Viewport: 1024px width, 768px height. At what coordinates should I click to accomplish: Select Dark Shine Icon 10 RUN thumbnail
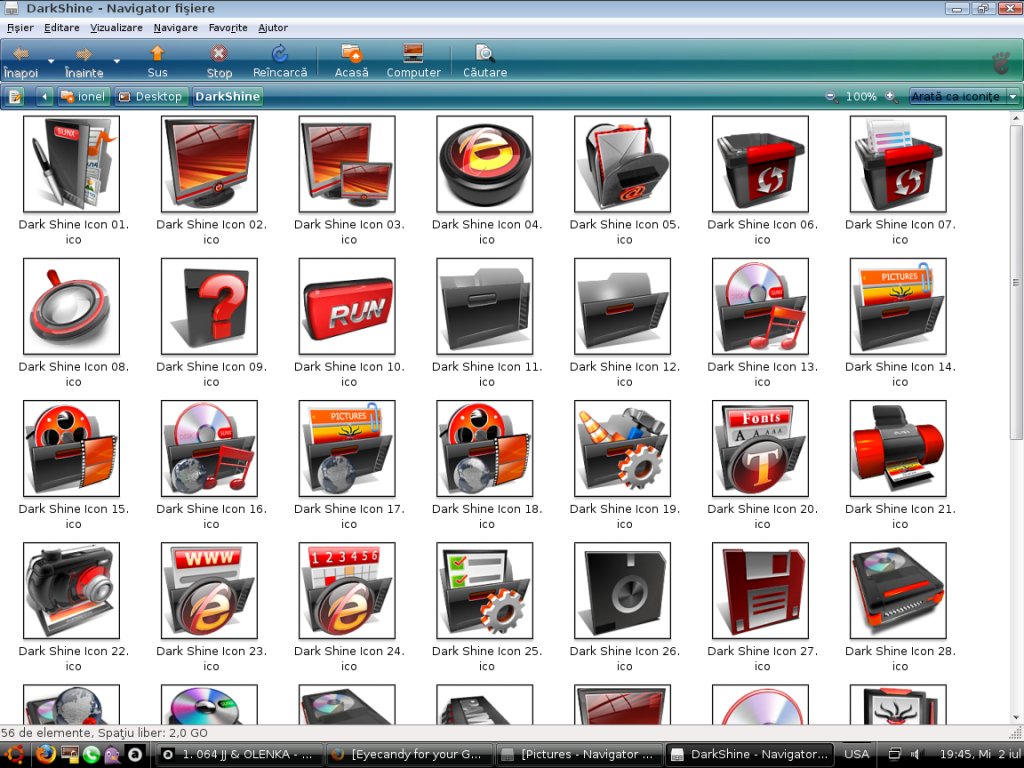click(347, 306)
